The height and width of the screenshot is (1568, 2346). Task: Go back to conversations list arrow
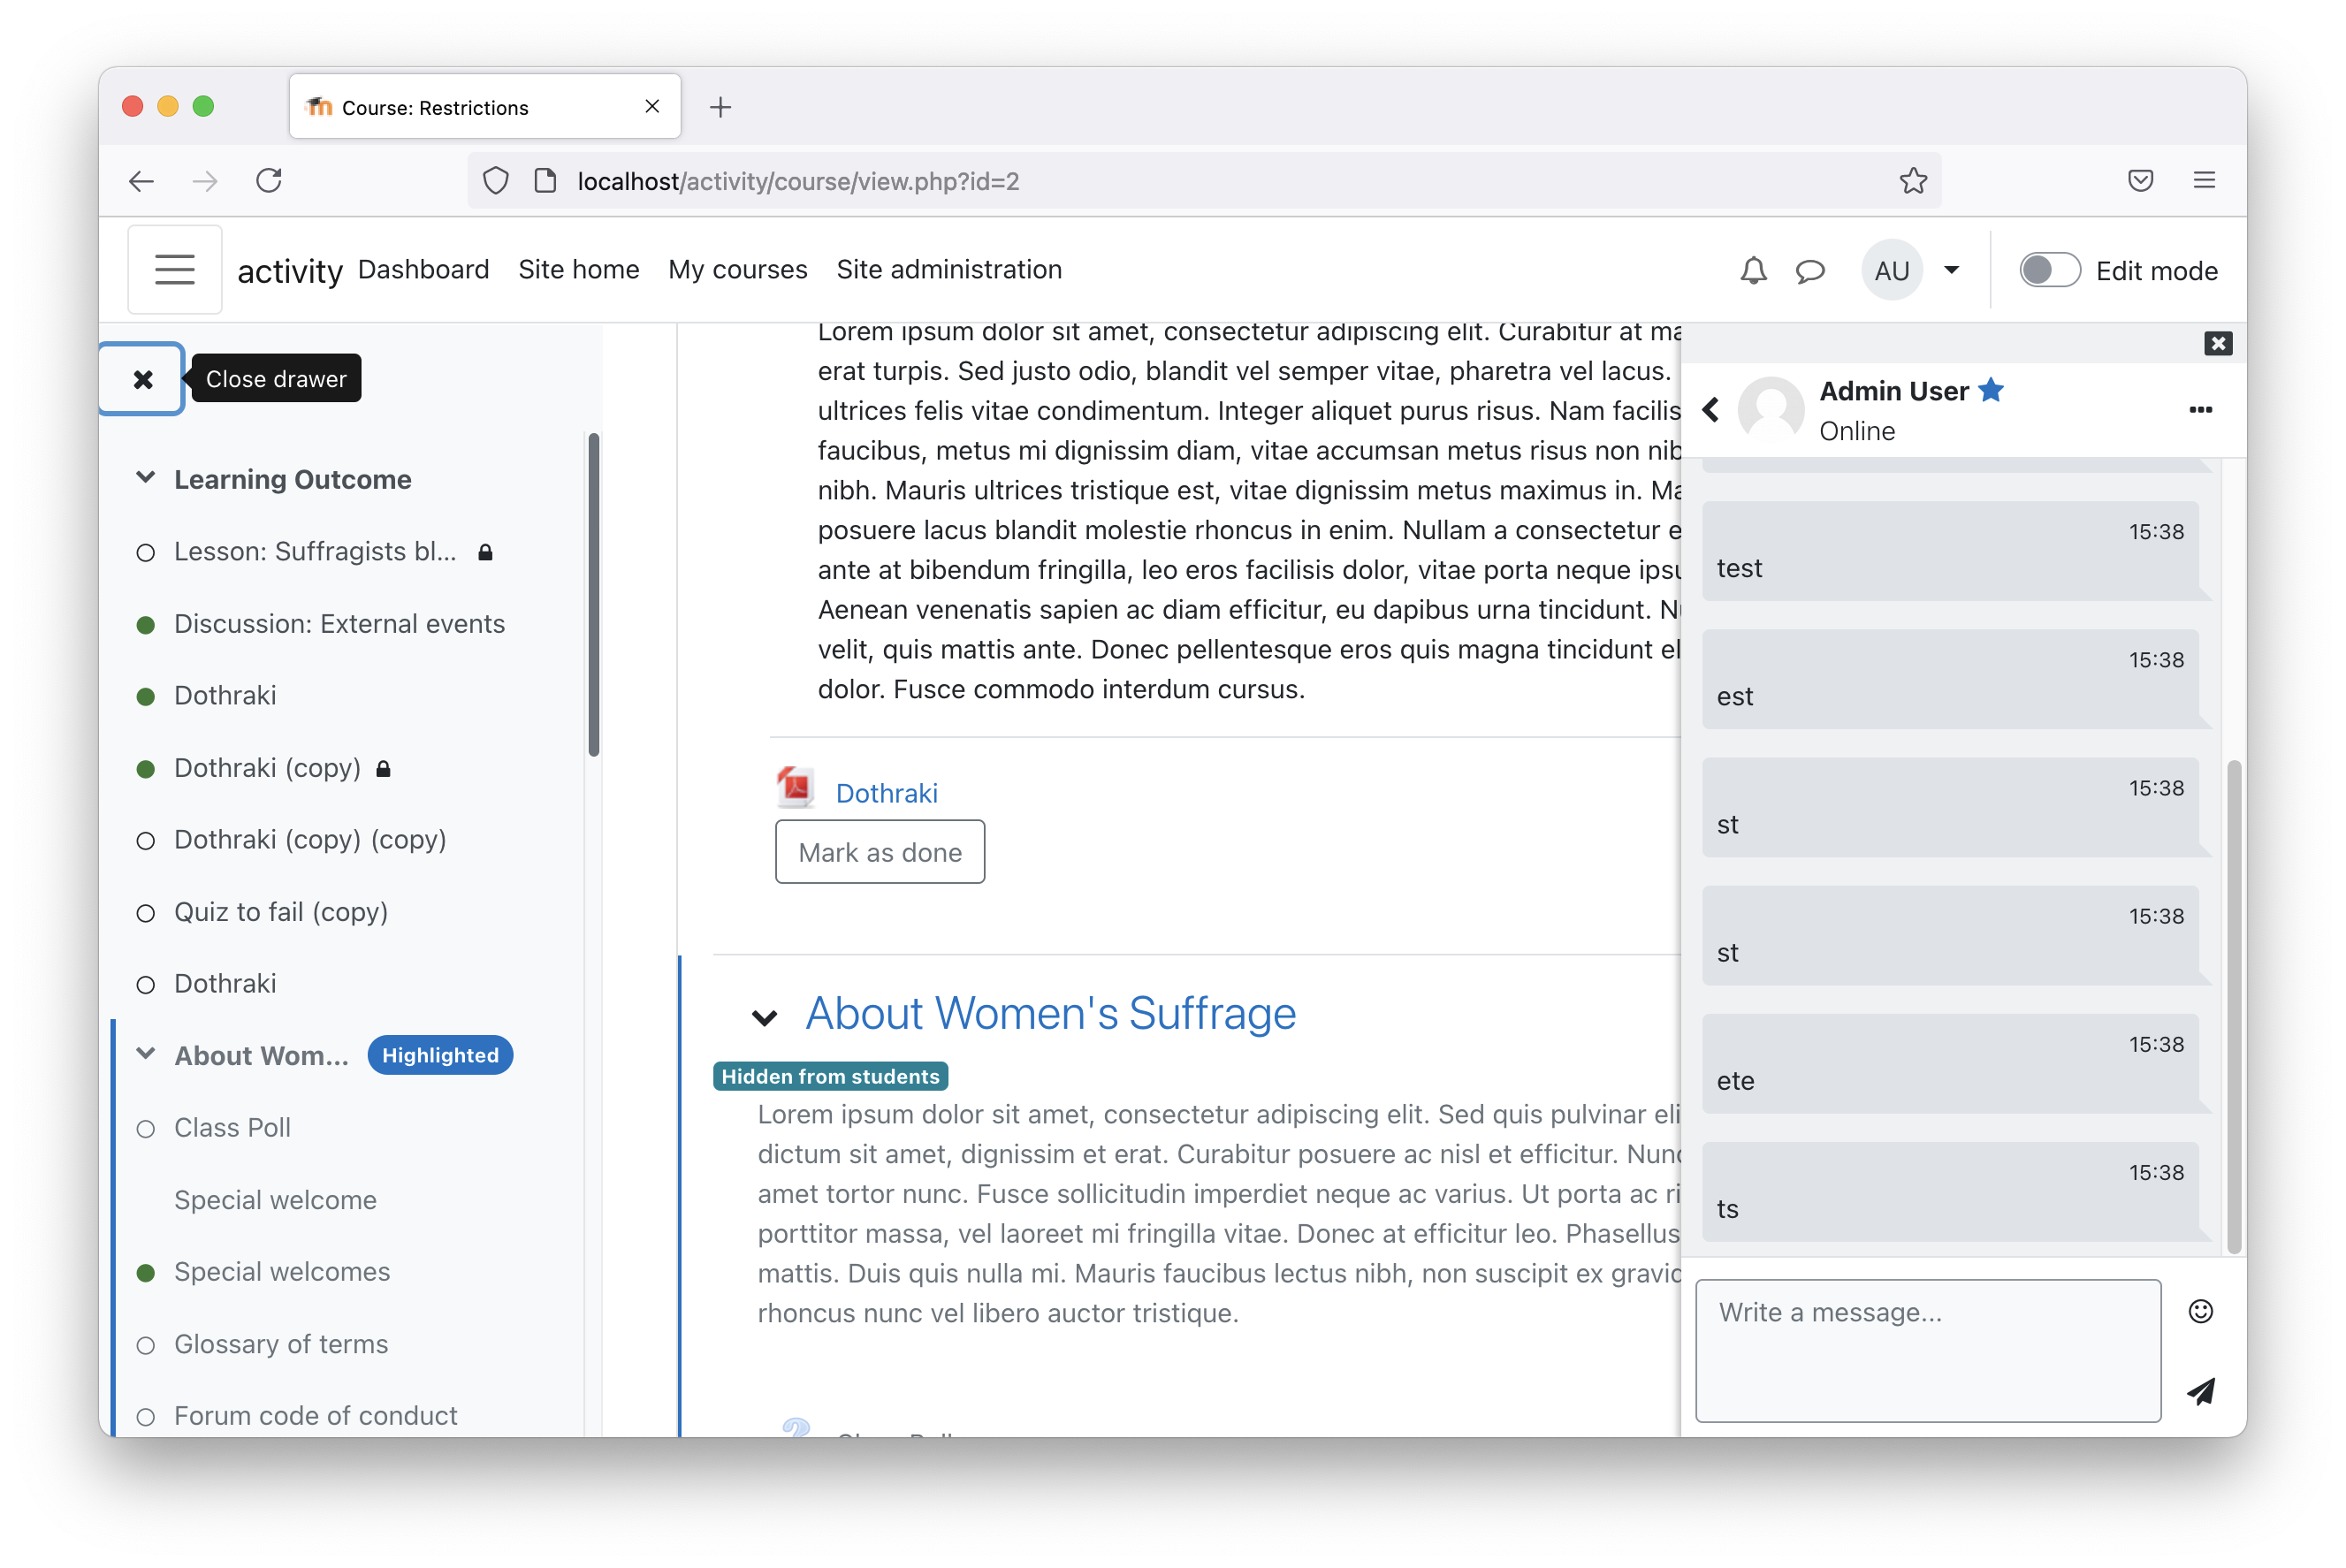(1711, 410)
